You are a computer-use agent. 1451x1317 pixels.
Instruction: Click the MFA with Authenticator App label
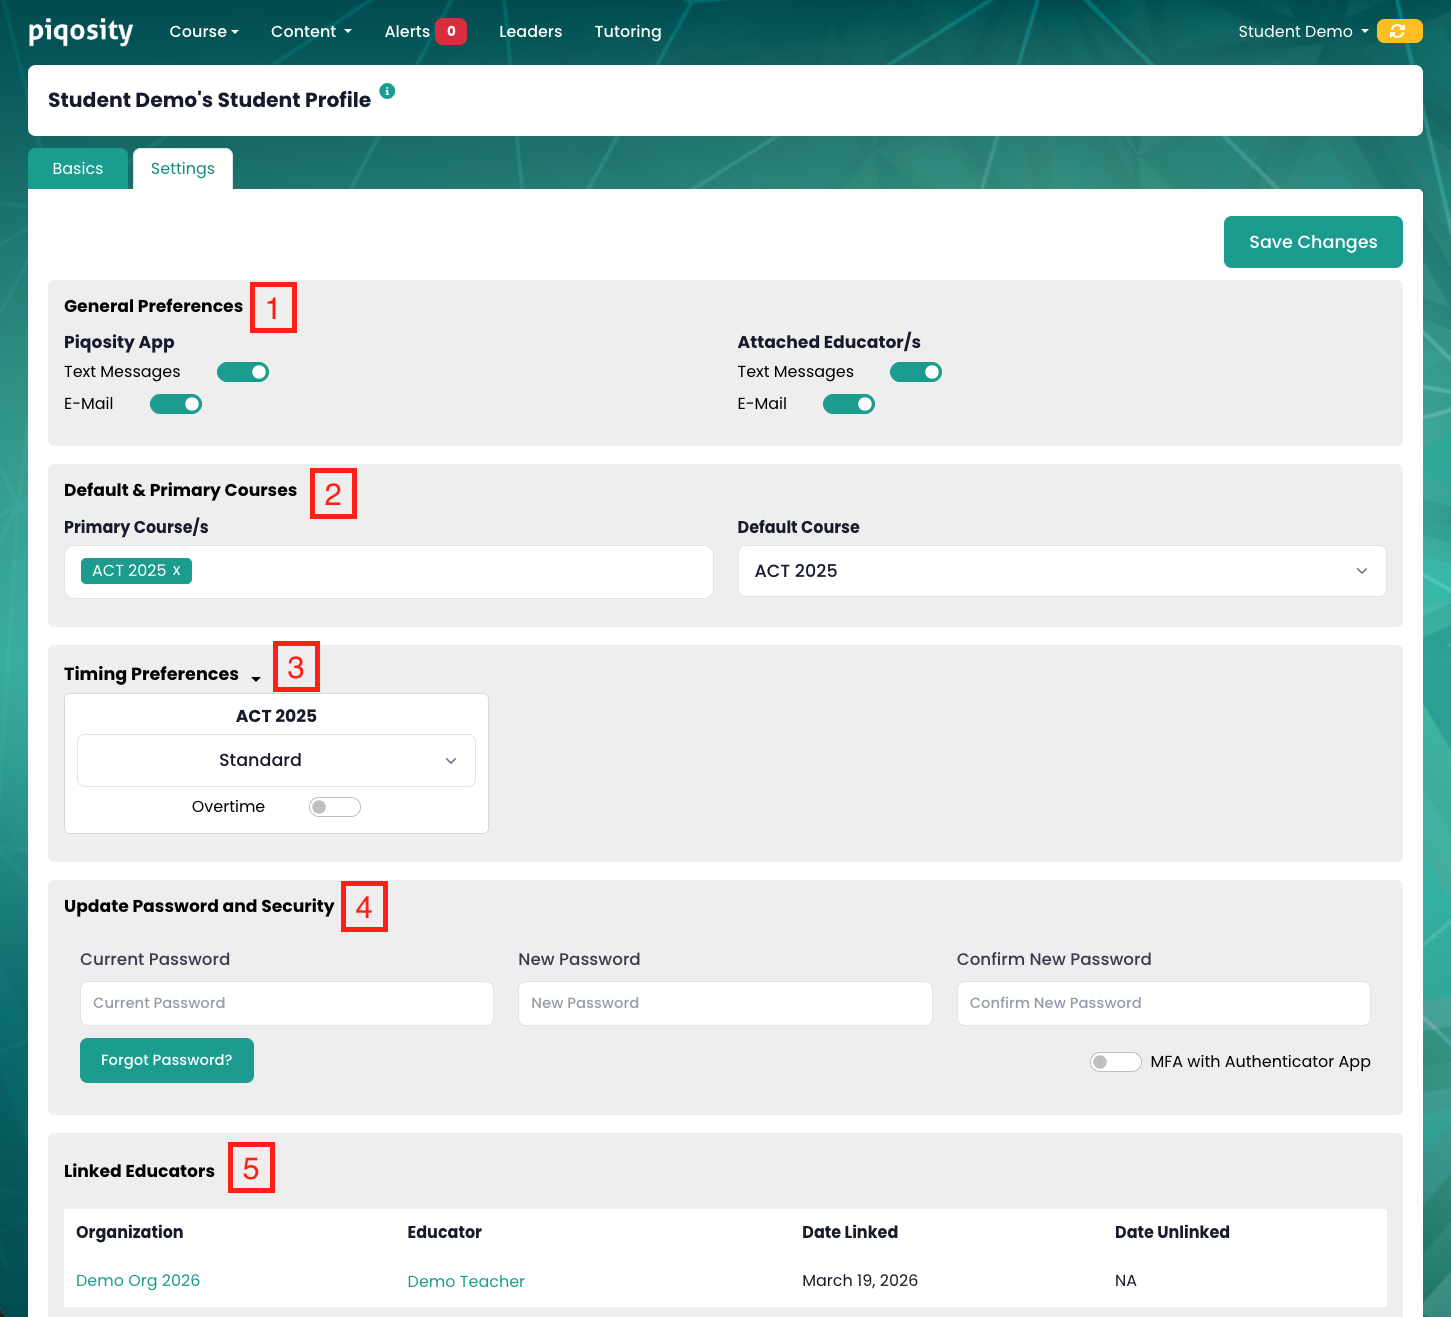coord(1261,1062)
